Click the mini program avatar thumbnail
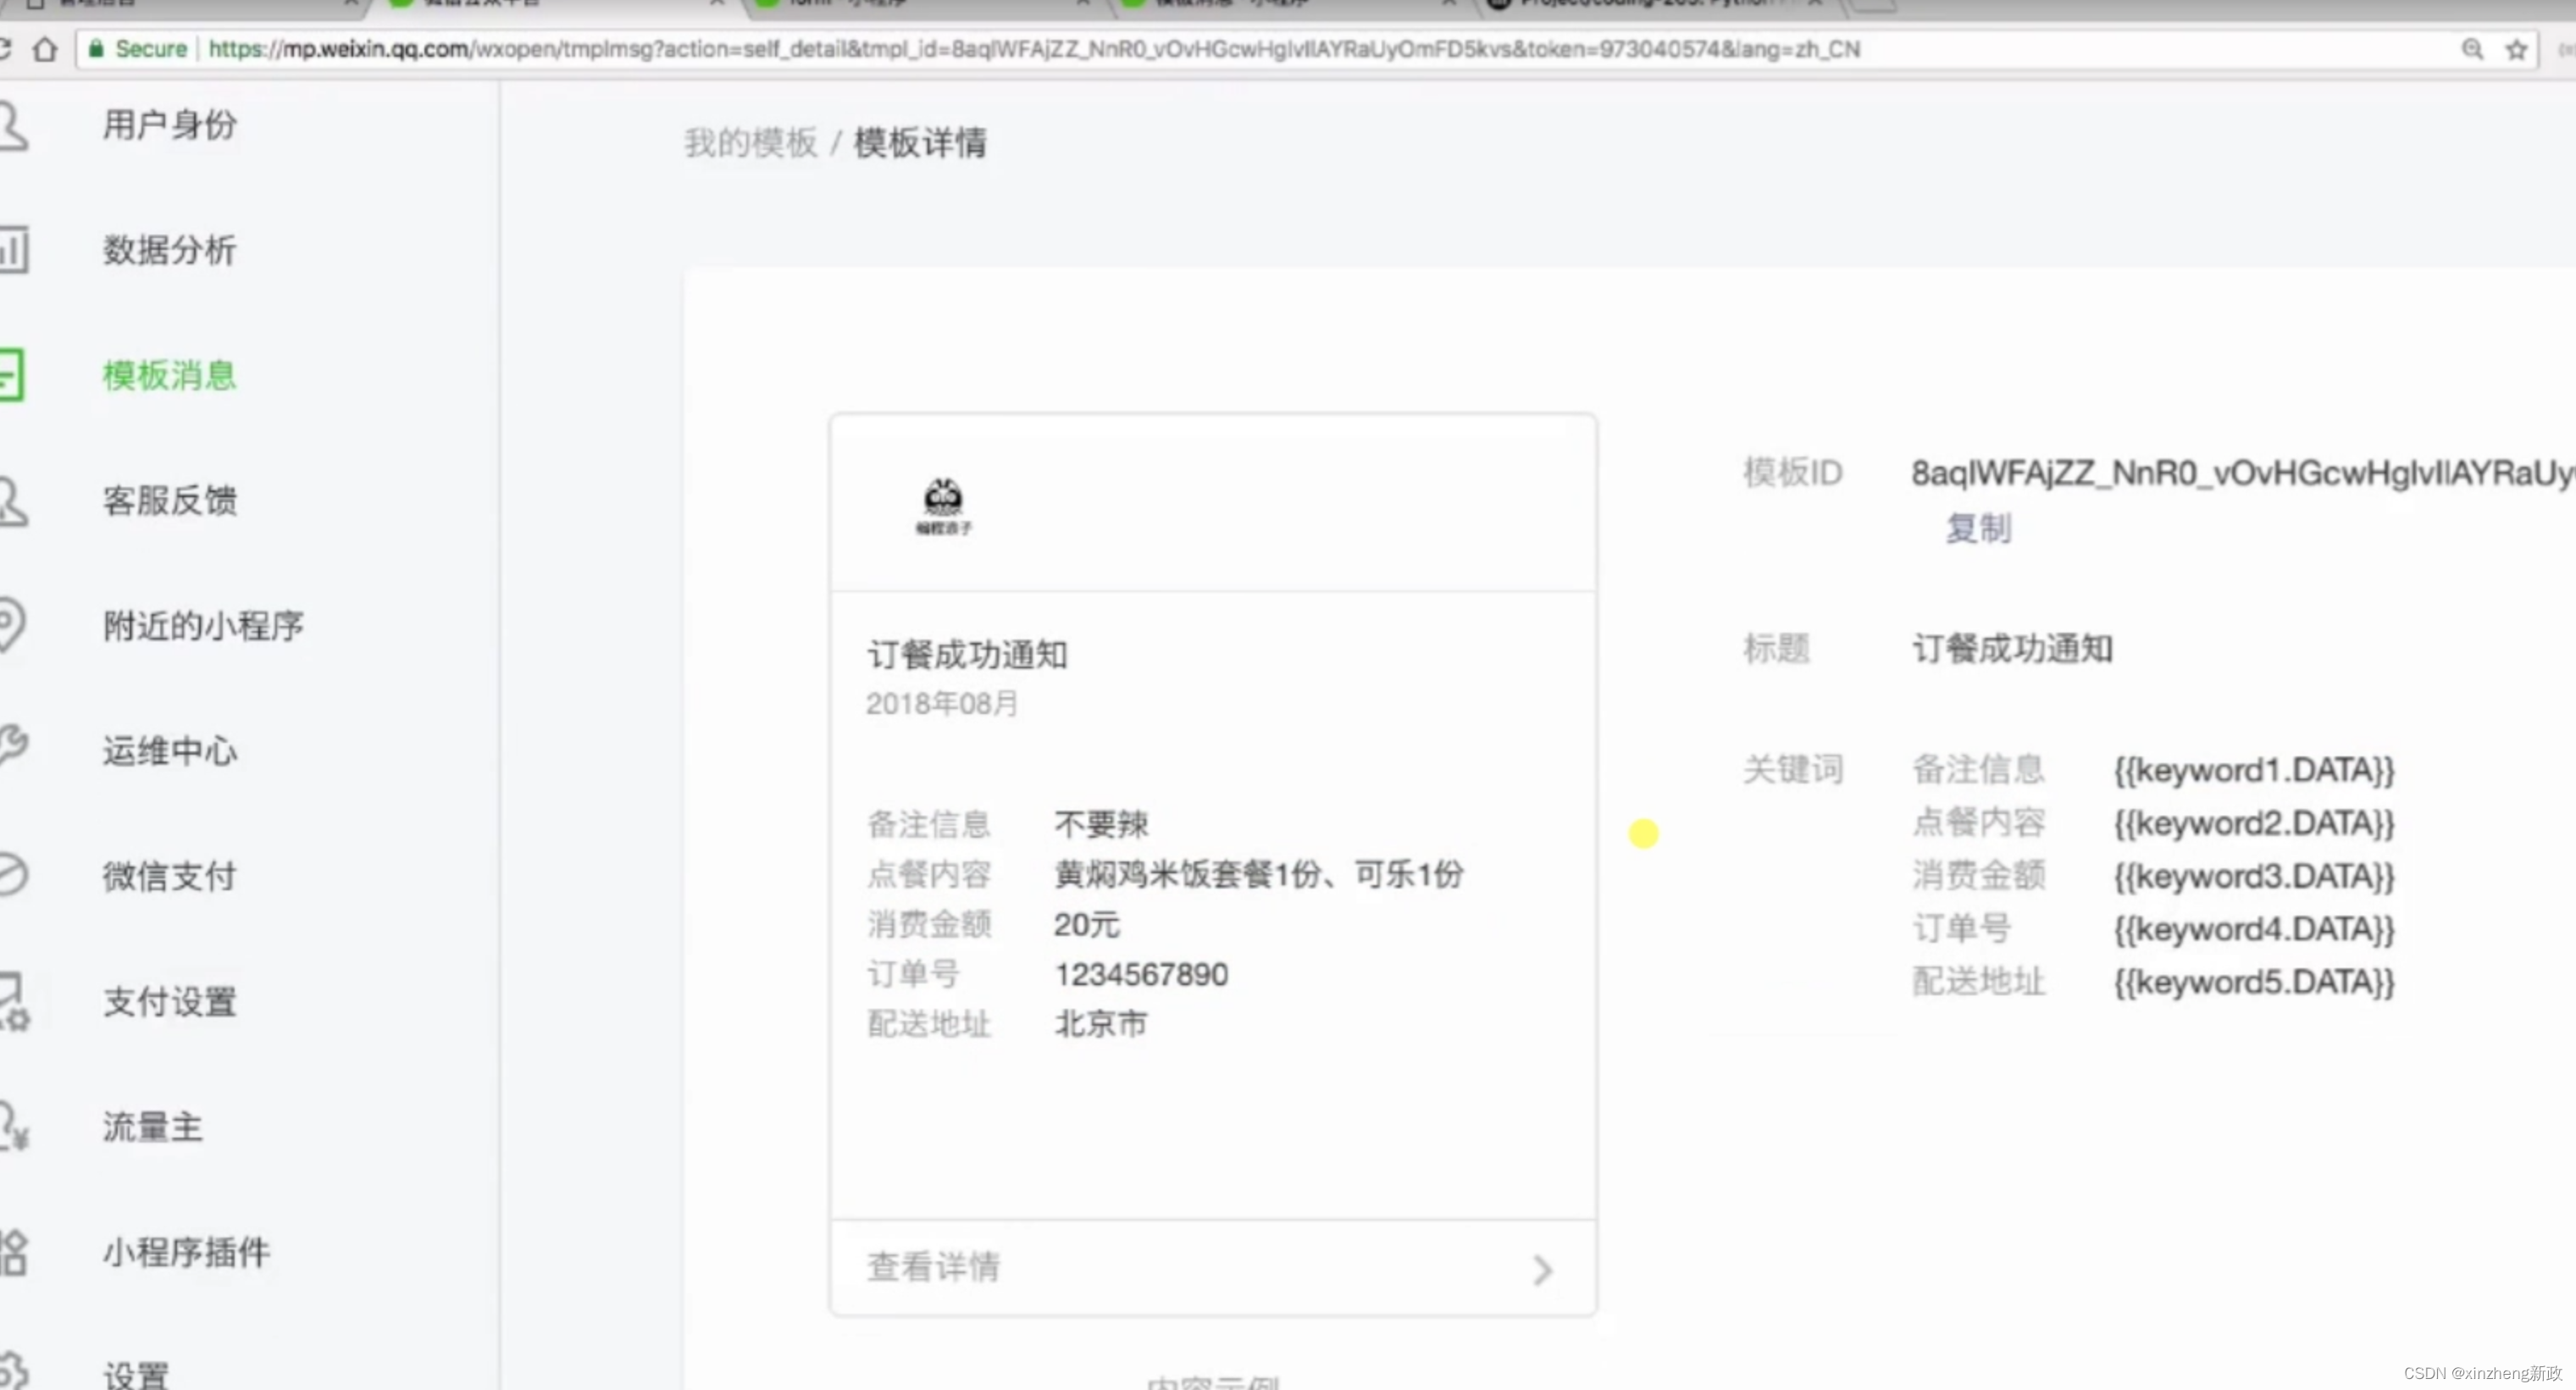 (x=942, y=506)
